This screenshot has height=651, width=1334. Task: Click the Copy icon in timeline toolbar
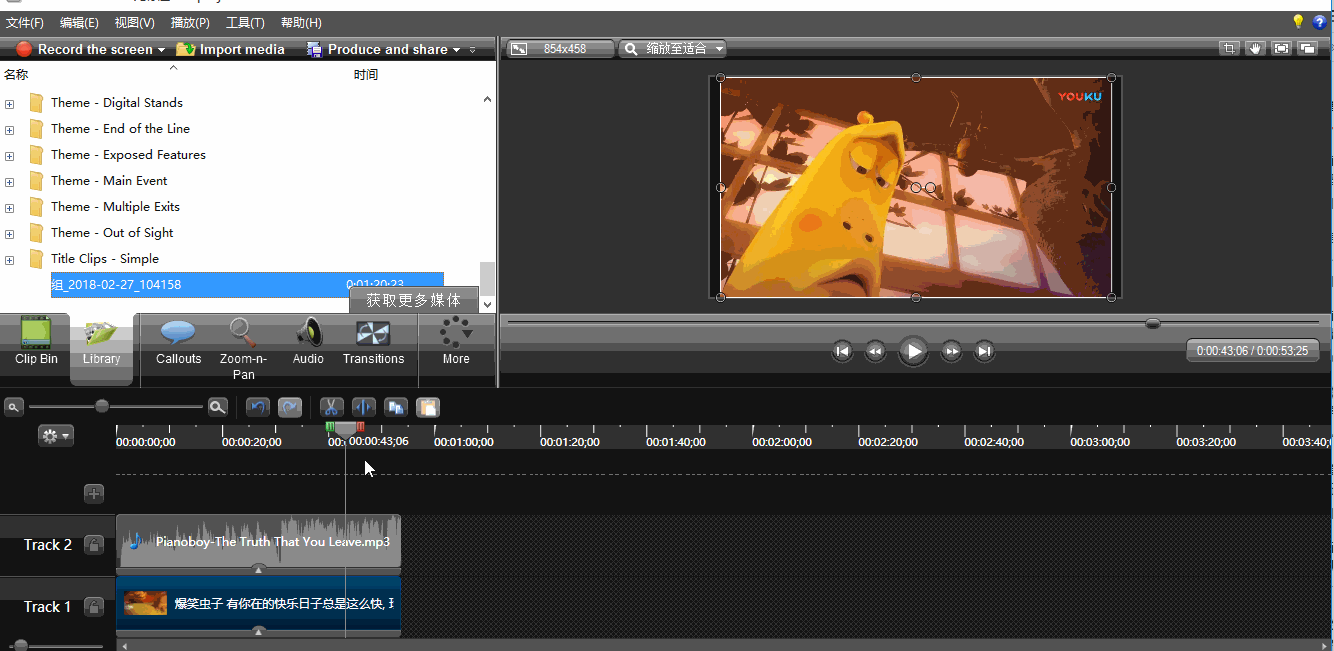(396, 407)
